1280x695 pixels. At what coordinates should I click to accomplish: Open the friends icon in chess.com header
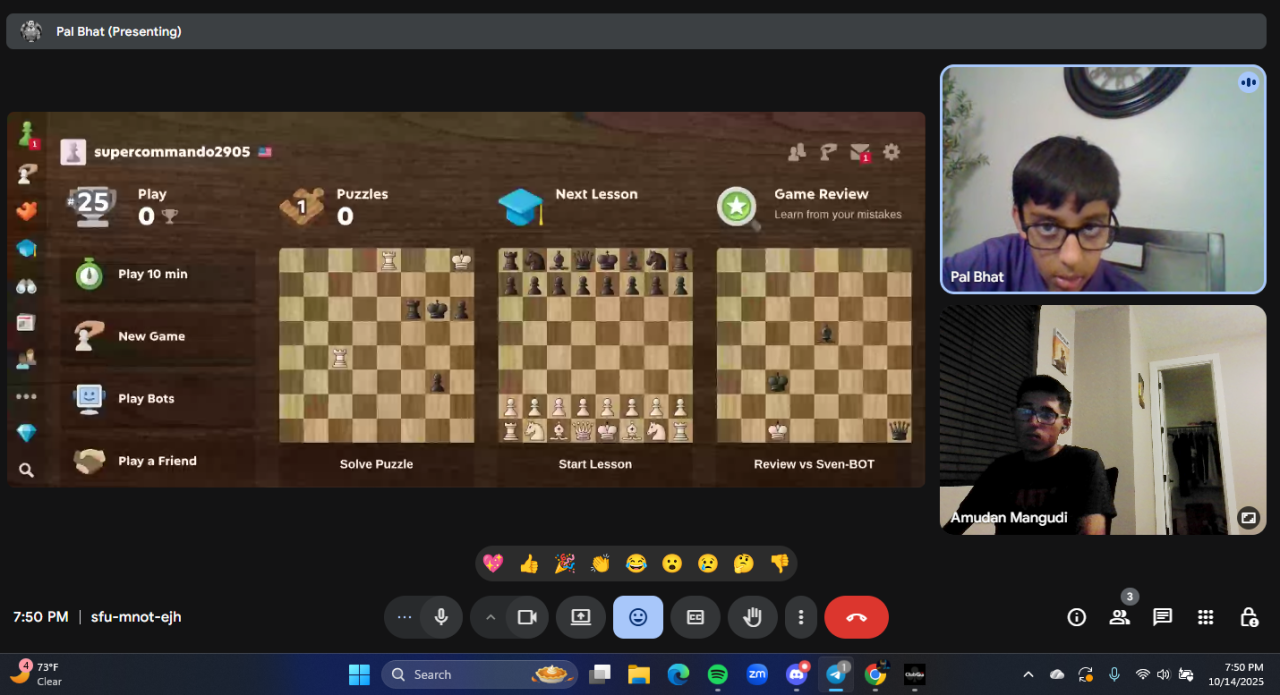click(x=797, y=152)
